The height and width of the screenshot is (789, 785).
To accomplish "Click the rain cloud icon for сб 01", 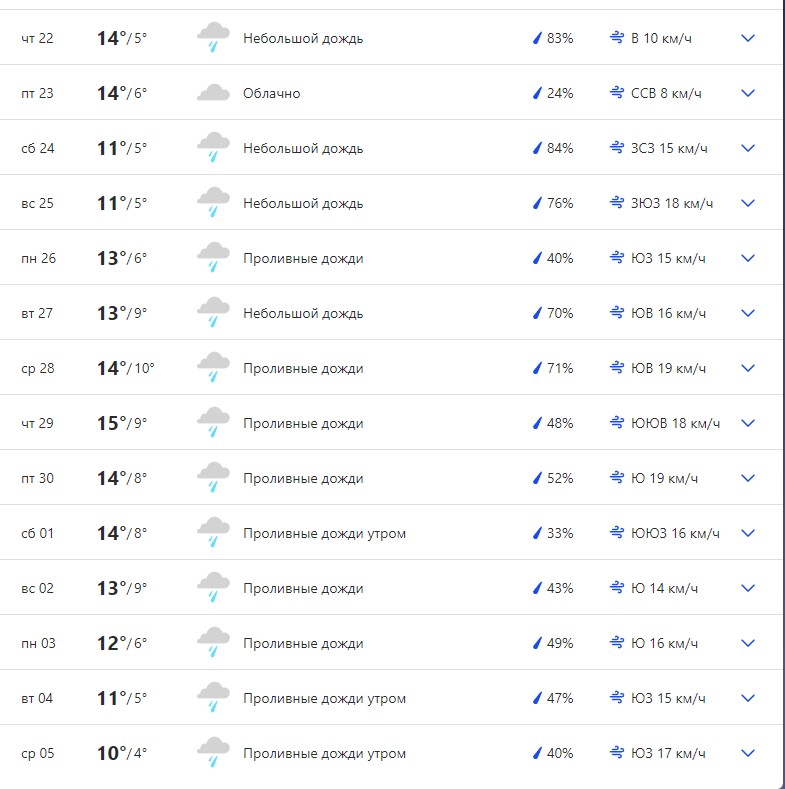I will [x=213, y=533].
